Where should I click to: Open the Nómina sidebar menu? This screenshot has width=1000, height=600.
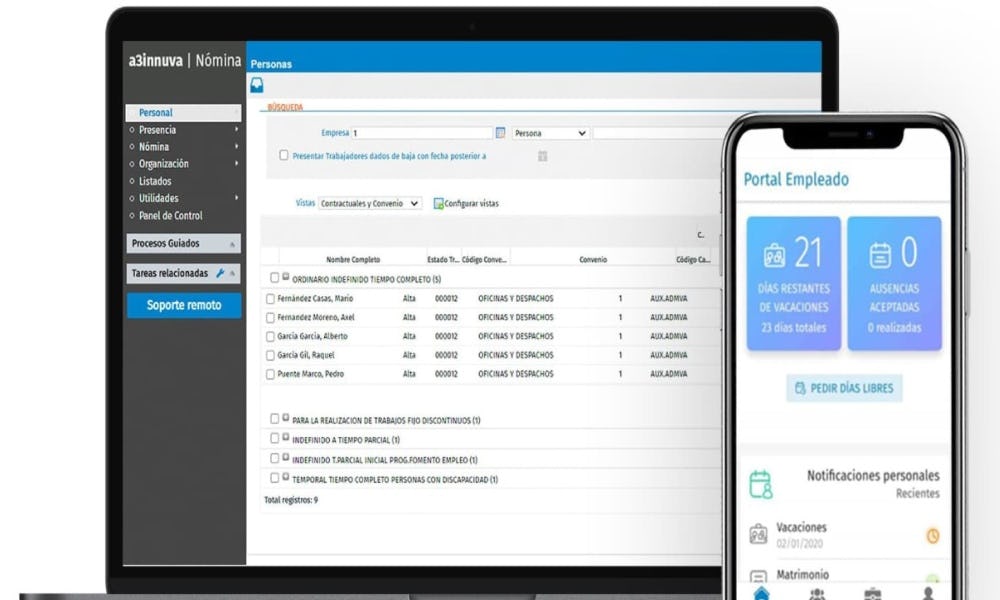pos(154,147)
